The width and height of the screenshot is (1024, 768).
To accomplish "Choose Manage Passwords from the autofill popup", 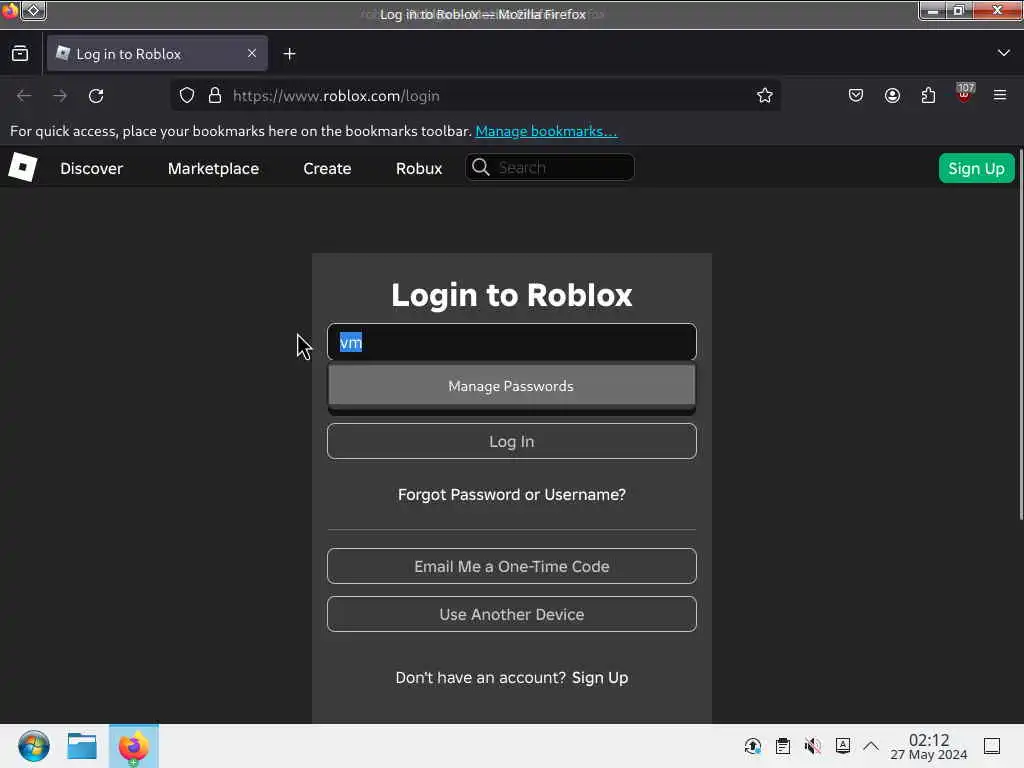I will pos(511,386).
